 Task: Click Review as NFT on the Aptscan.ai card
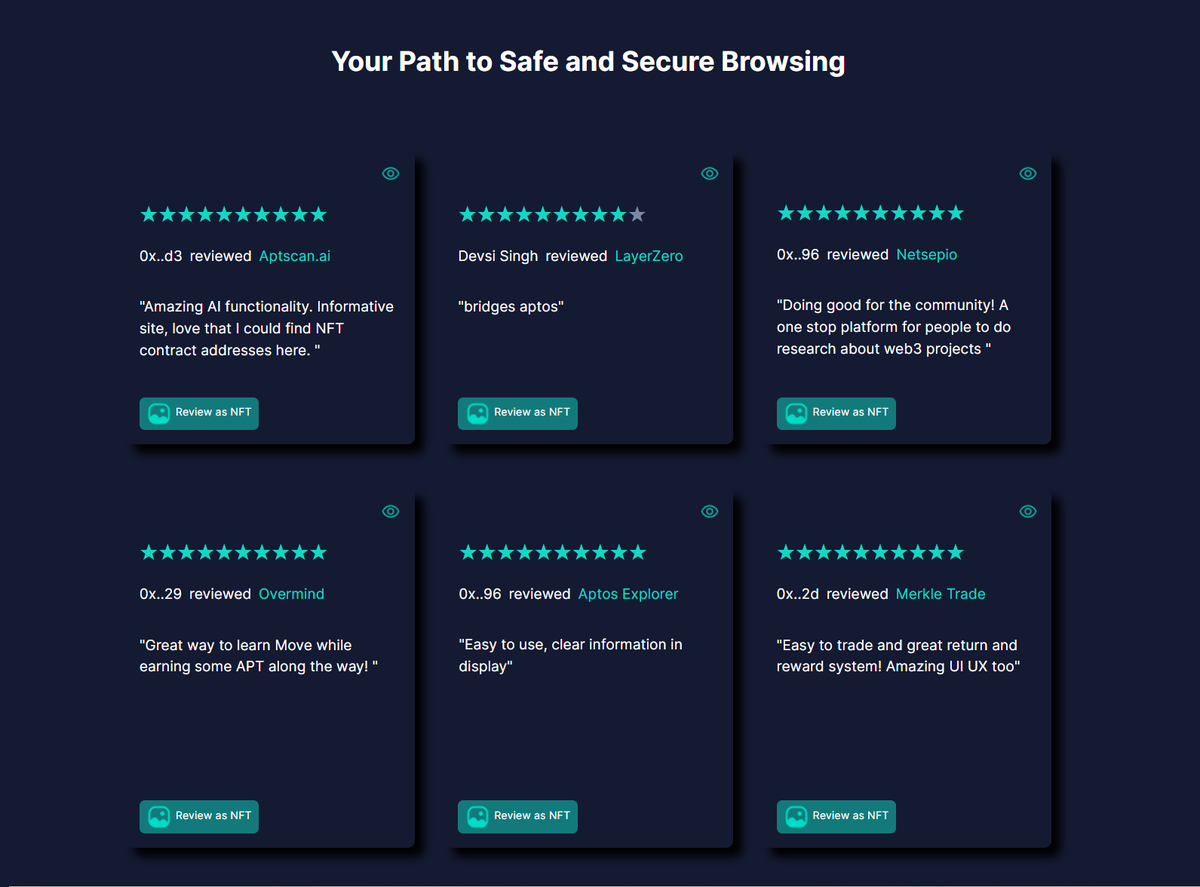click(x=199, y=413)
